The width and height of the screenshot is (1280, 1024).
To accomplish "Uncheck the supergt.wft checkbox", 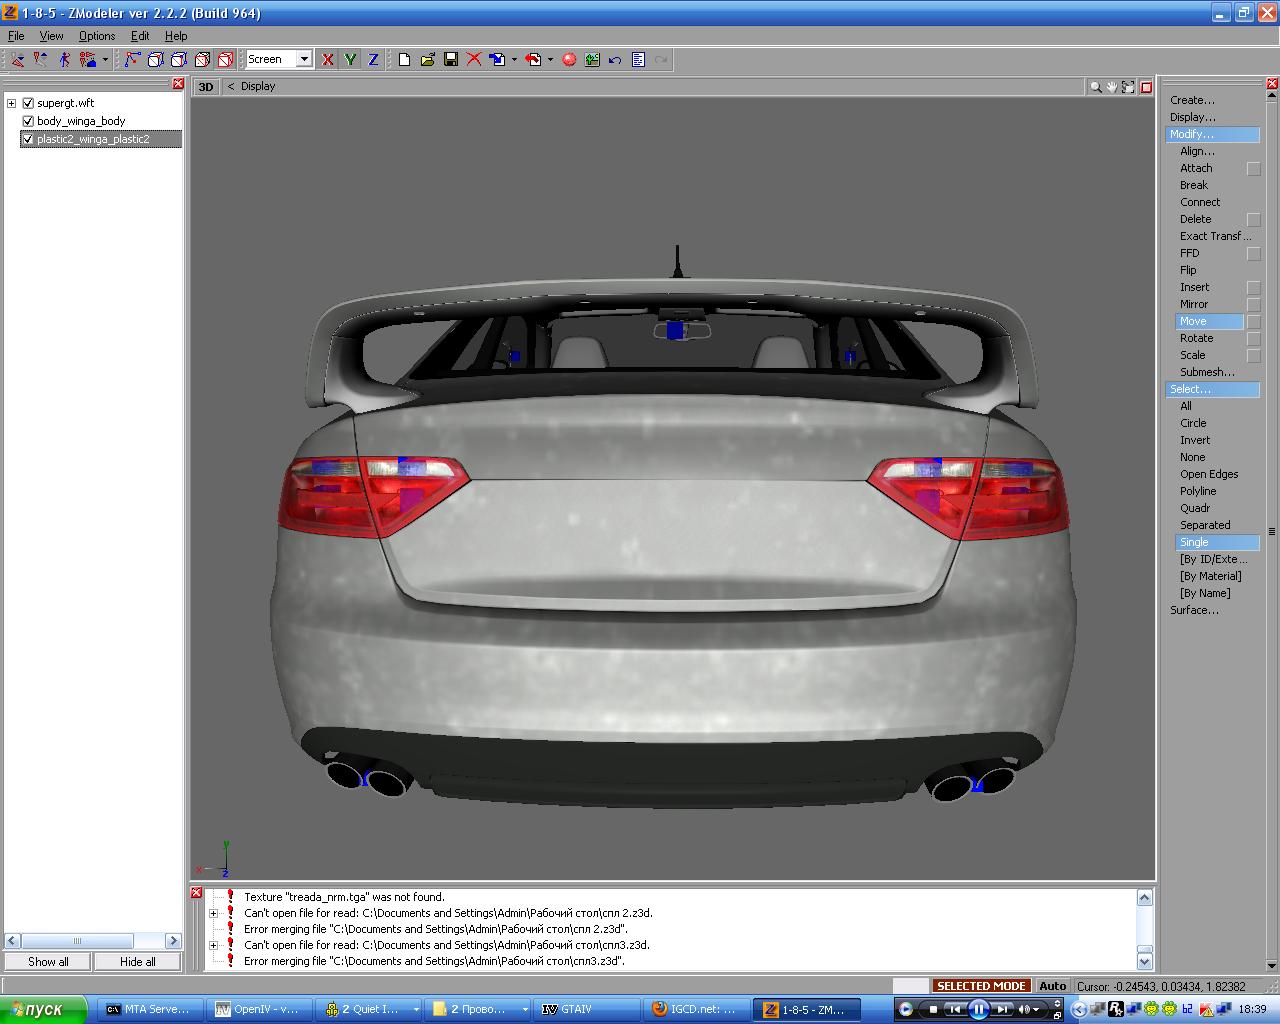I will 28,103.
